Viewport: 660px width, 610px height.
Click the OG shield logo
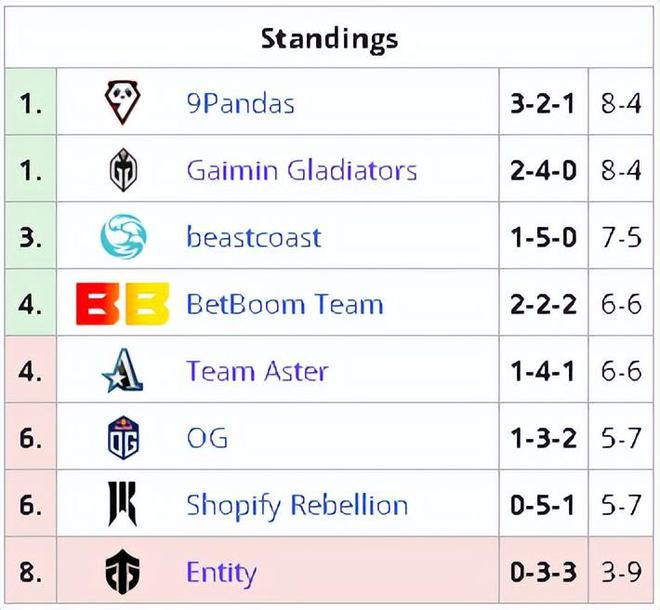pos(123,437)
